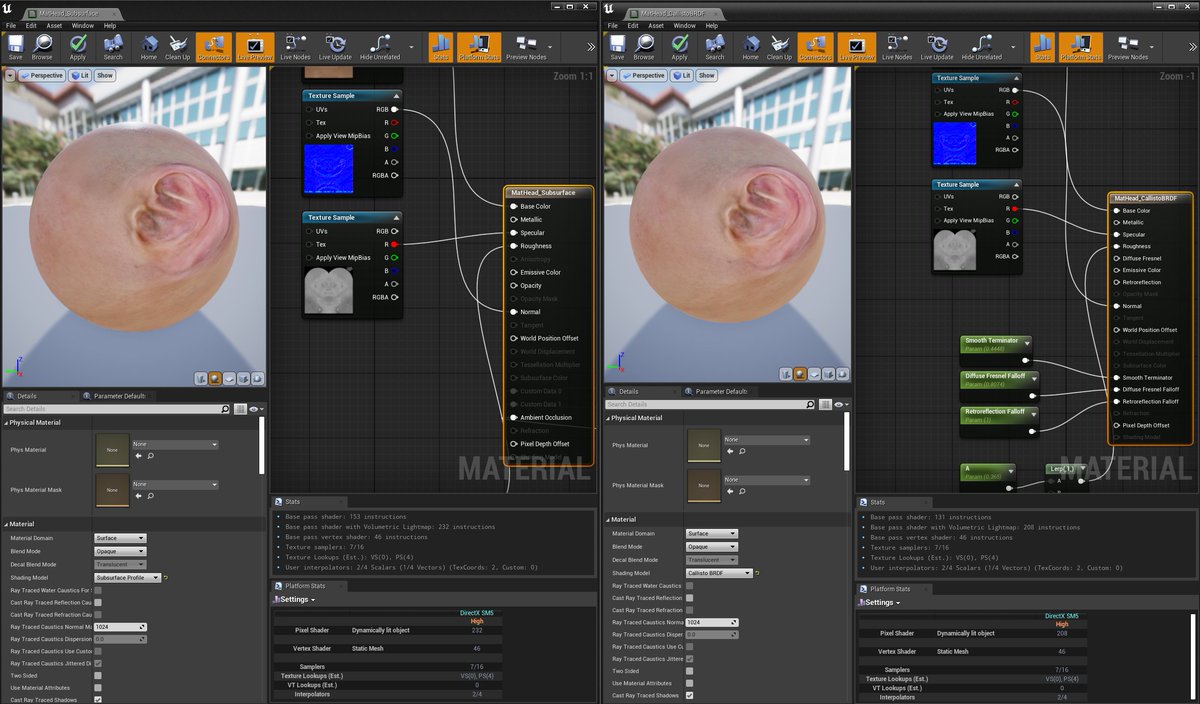Click Browse in the left window toolbar

coord(42,47)
